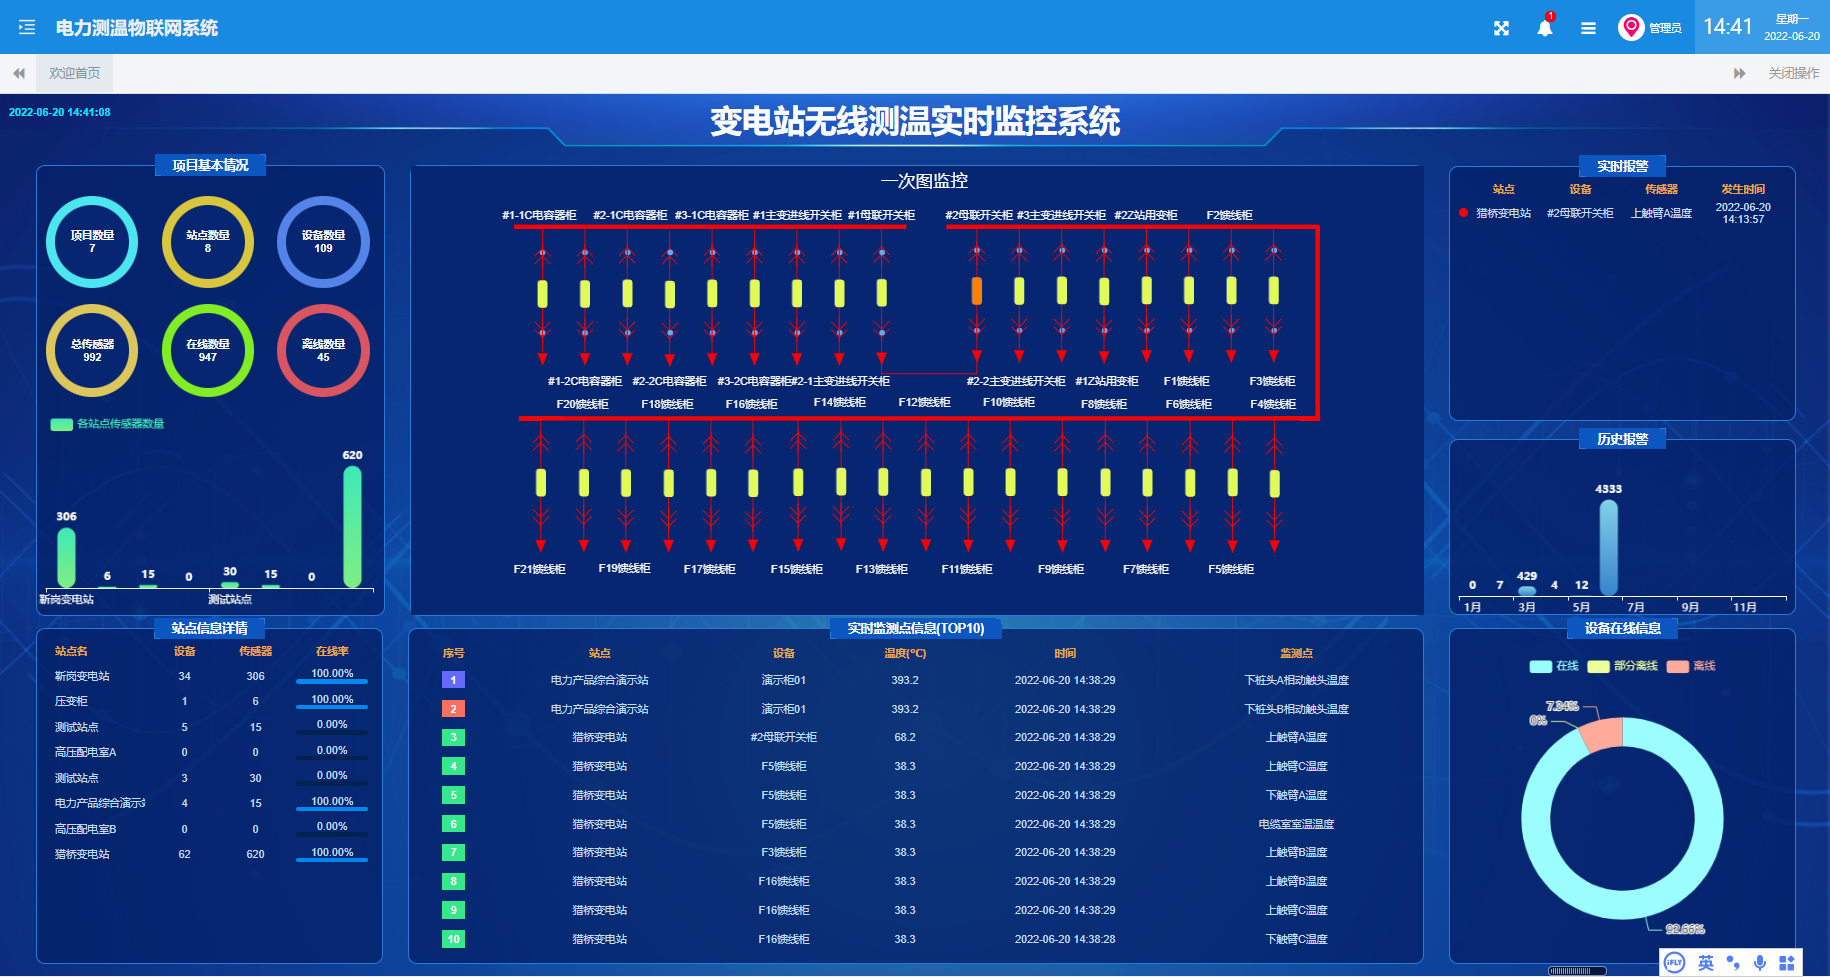Activate voice input with the iFLY microphone icon
Viewport: 1830px width, 977px height.
(x=1761, y=962)
